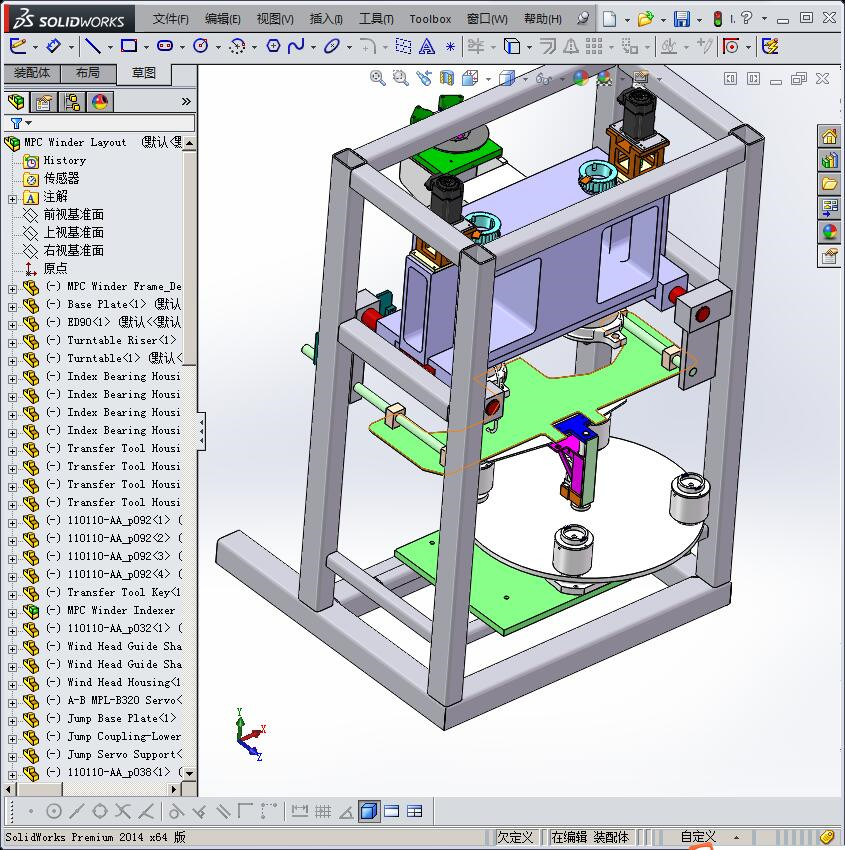The width and height of the screenshot is (845, 850).
Task: Open the 编辑(E) menu
Action: [222, 19]
